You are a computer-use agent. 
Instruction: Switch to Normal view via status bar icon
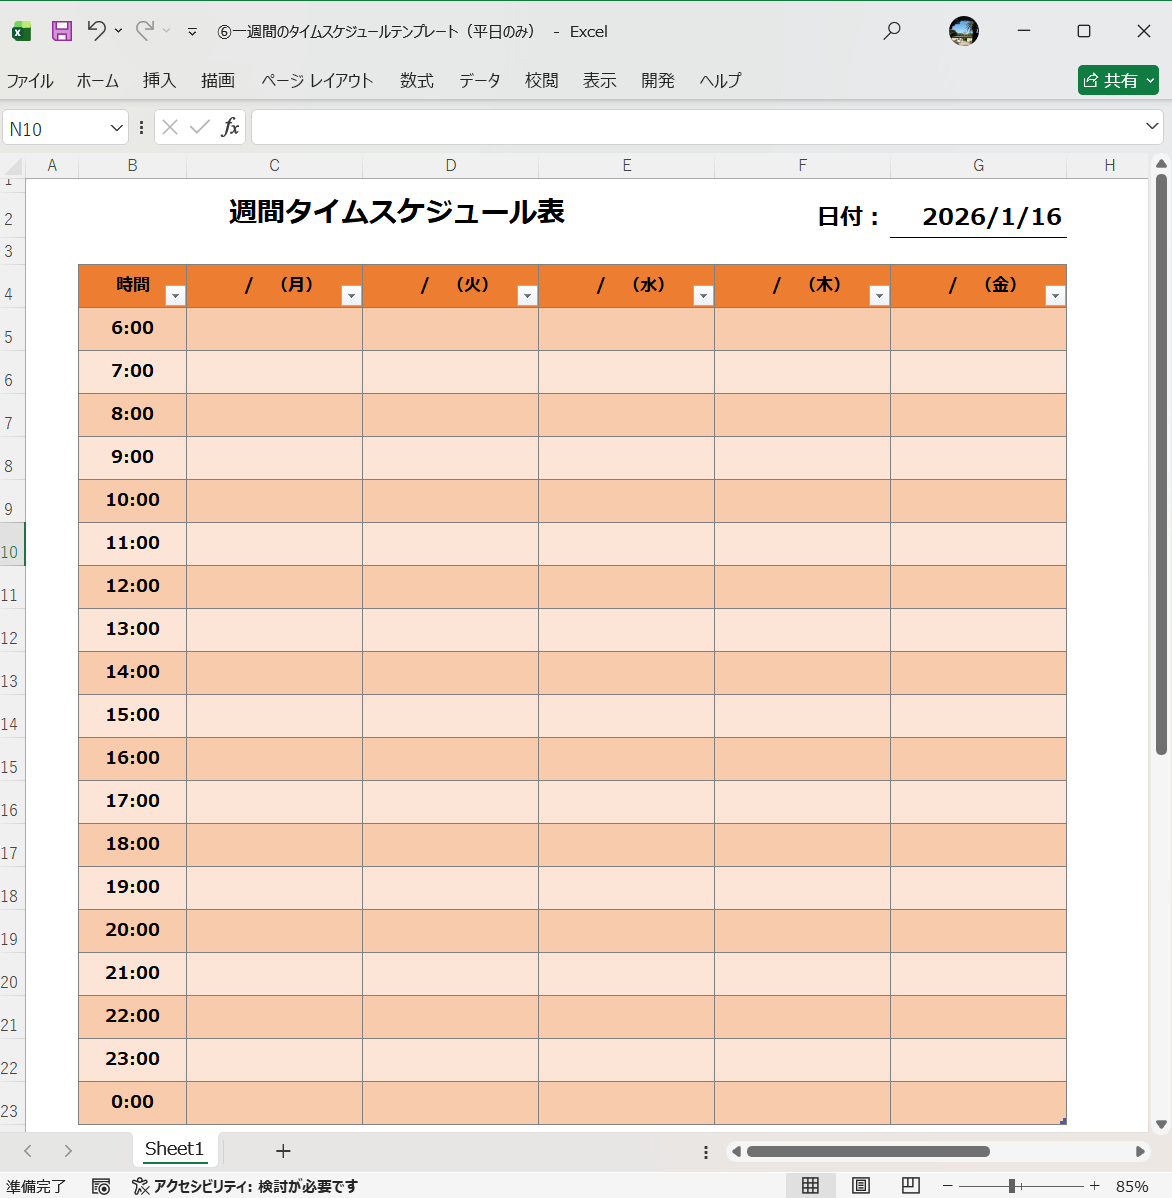pyautogui.click(x=810, y=1185)
